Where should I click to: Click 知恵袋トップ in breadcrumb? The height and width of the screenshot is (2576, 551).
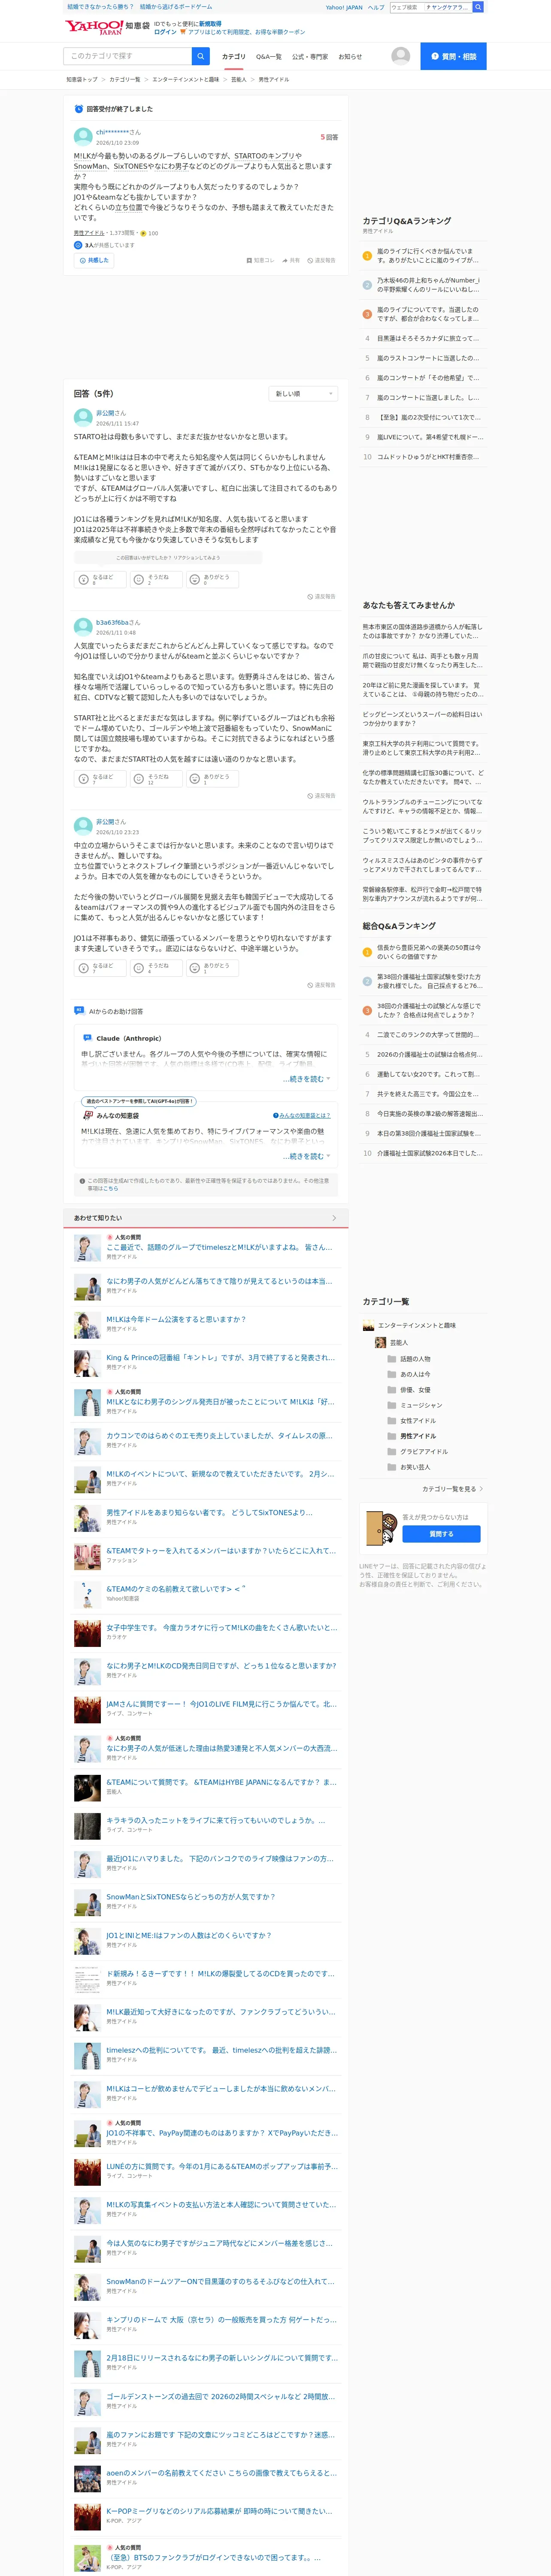tap(82, 79)
